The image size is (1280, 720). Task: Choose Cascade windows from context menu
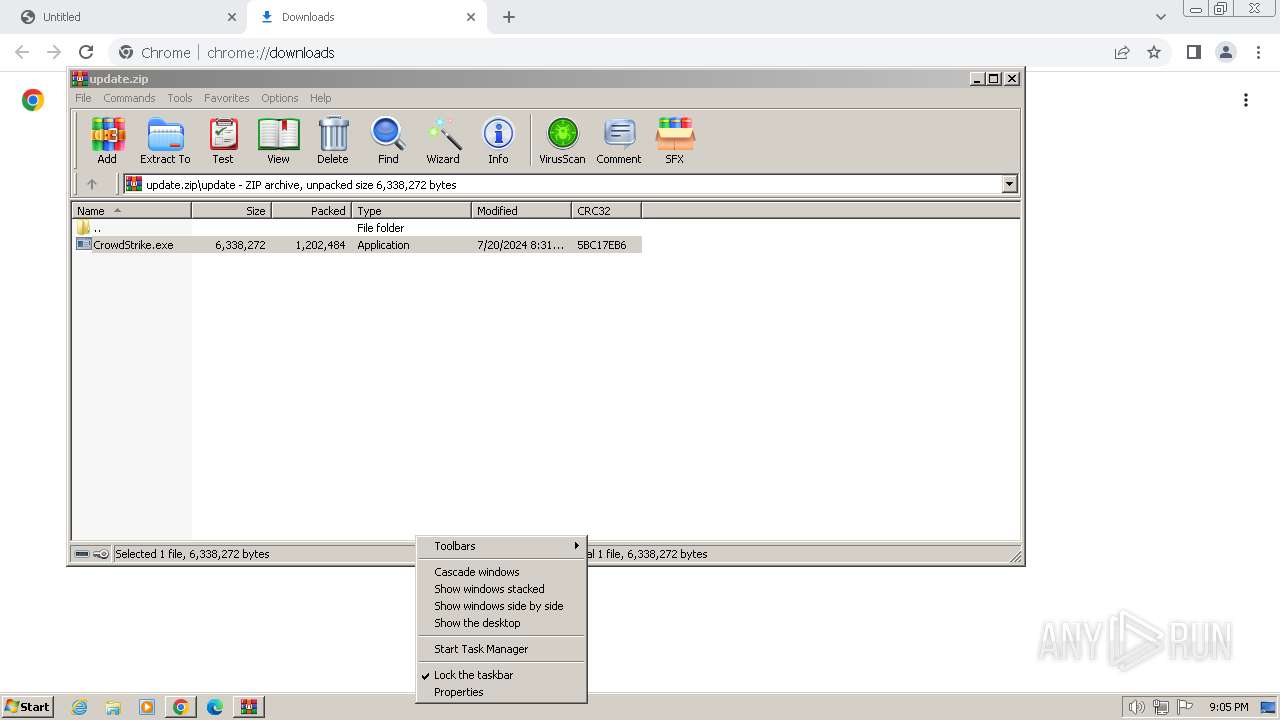pyautogui.click(x=501, y=572)
